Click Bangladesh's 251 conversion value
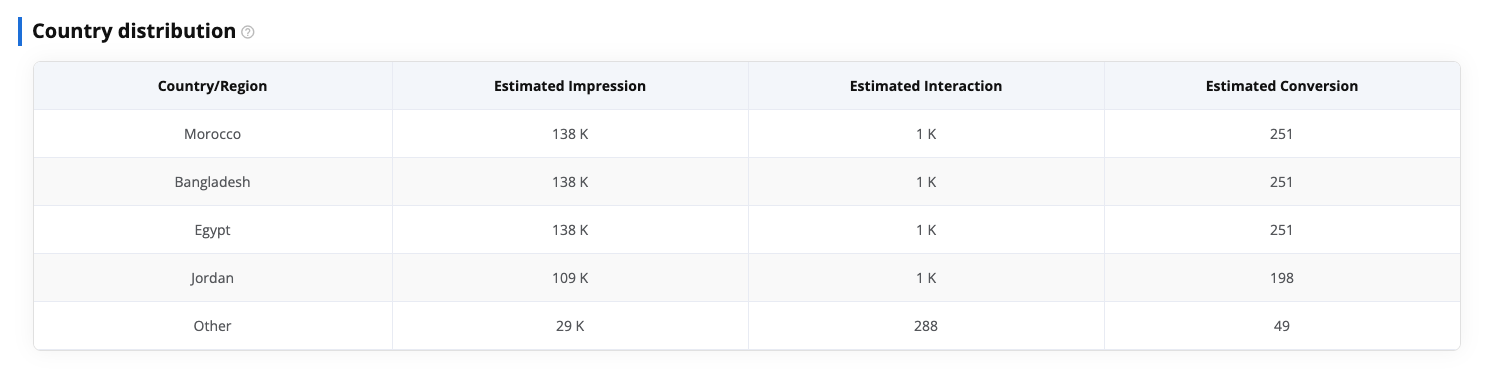The height and width of the screenshot is (379, 1491). [x=1282, y=182]
